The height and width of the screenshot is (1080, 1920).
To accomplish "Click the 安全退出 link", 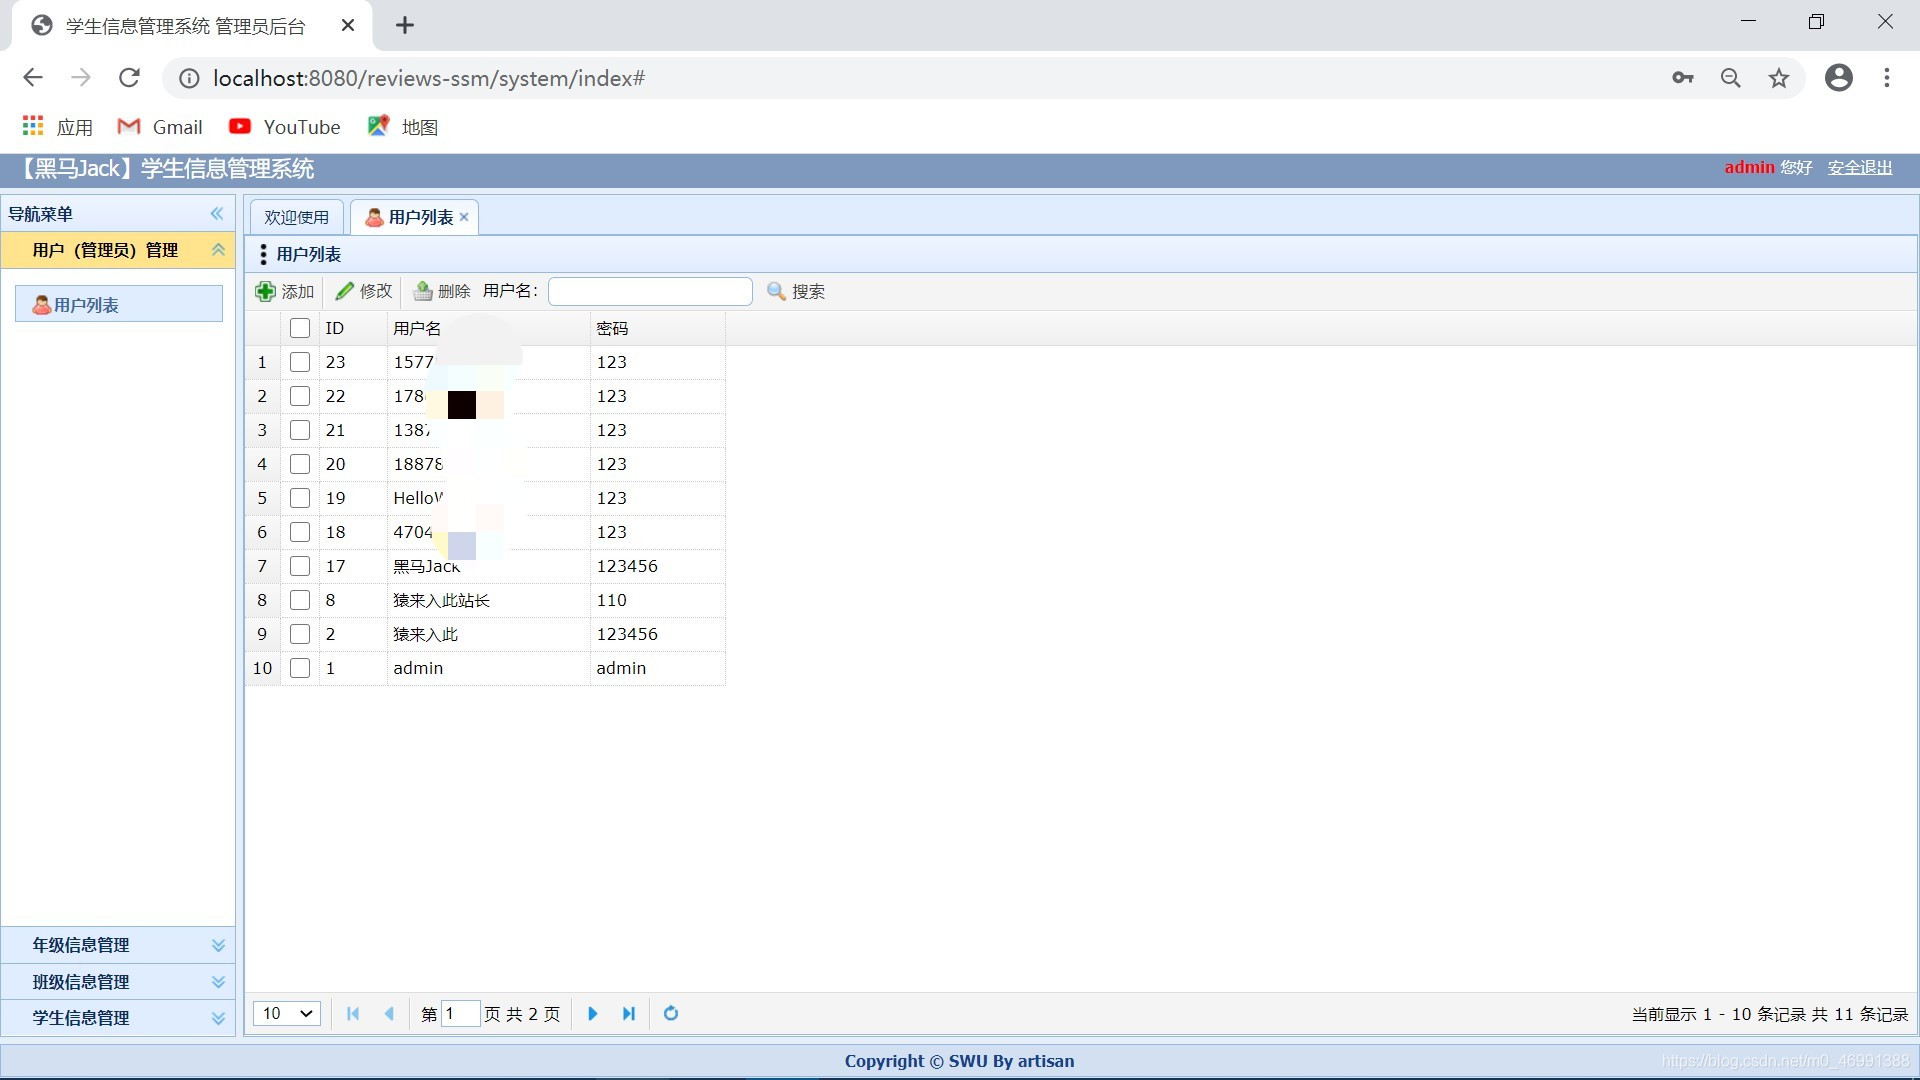I will [1861, 167].
